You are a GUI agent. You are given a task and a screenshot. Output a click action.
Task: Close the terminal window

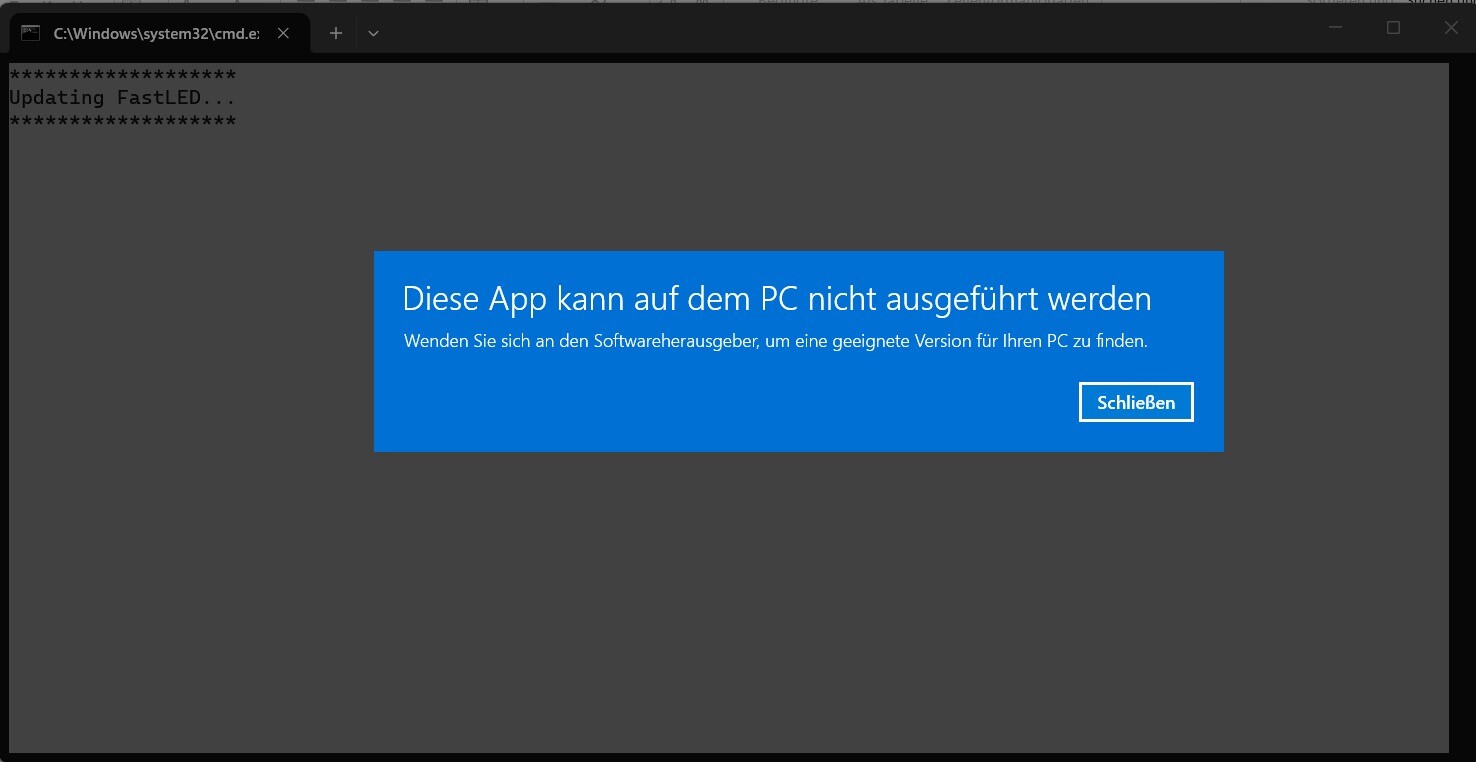click(x=1451, y=28)
